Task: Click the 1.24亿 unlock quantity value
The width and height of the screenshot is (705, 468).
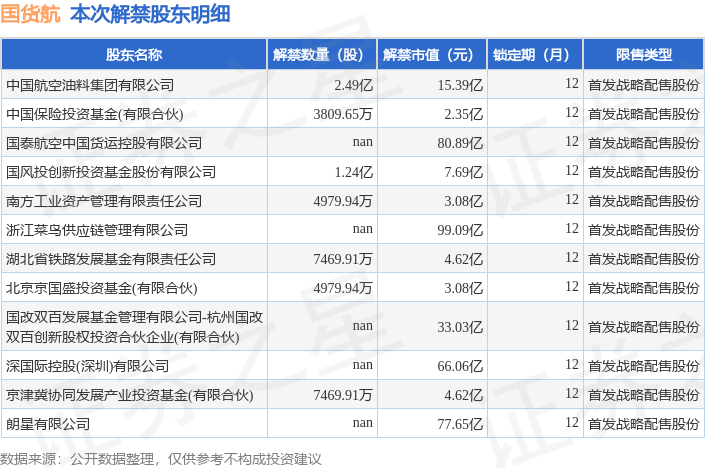Action: (x=353, y=172)
